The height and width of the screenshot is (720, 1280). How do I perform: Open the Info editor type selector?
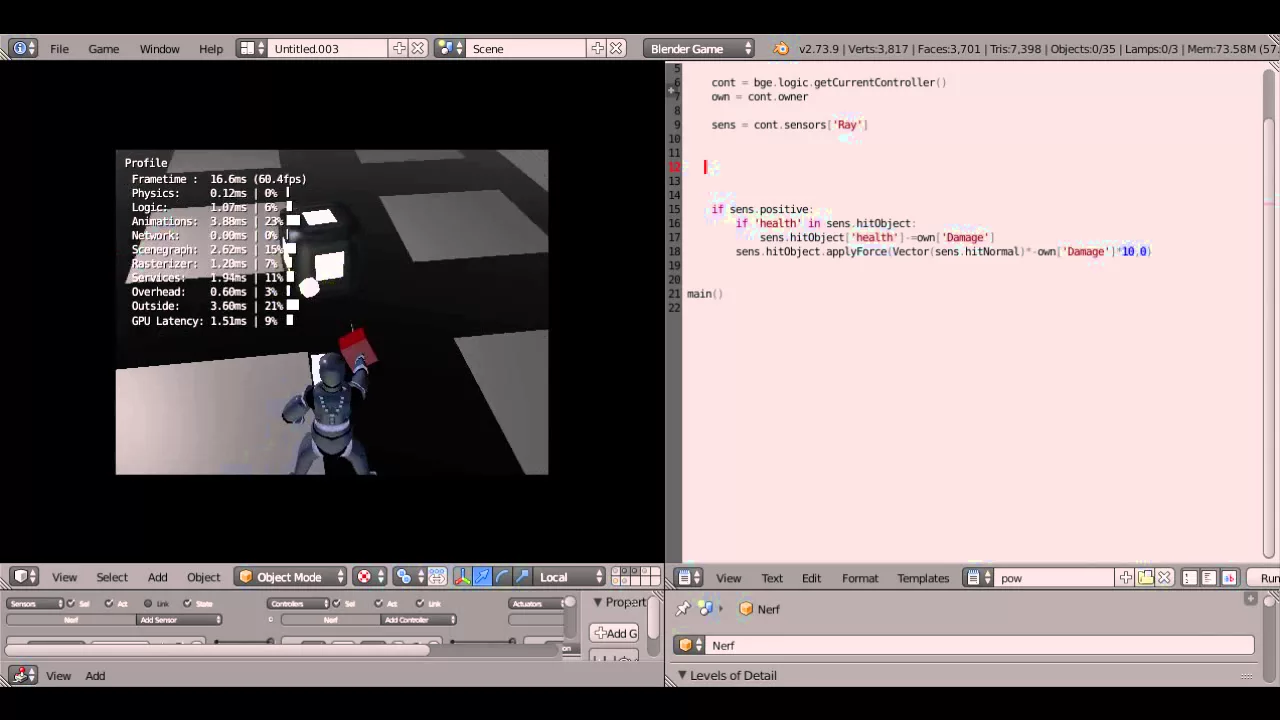coord(24,48)
